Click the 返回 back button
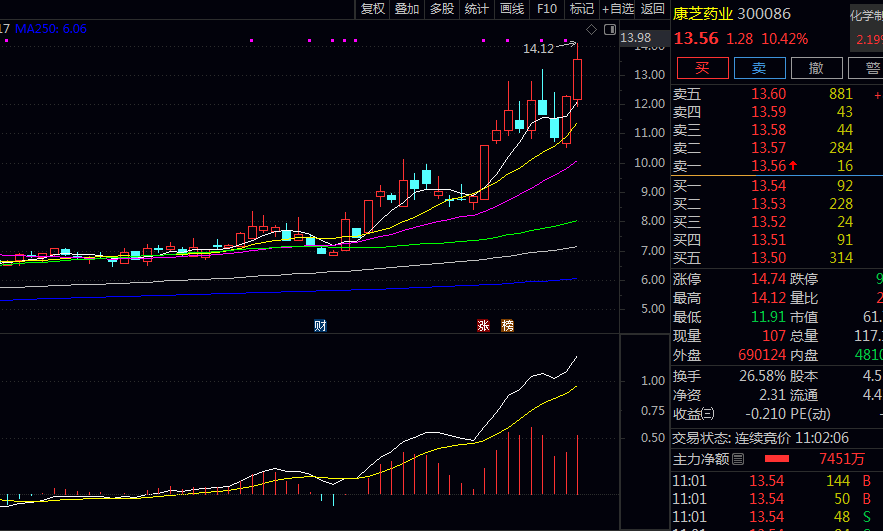 pos(653,9)
